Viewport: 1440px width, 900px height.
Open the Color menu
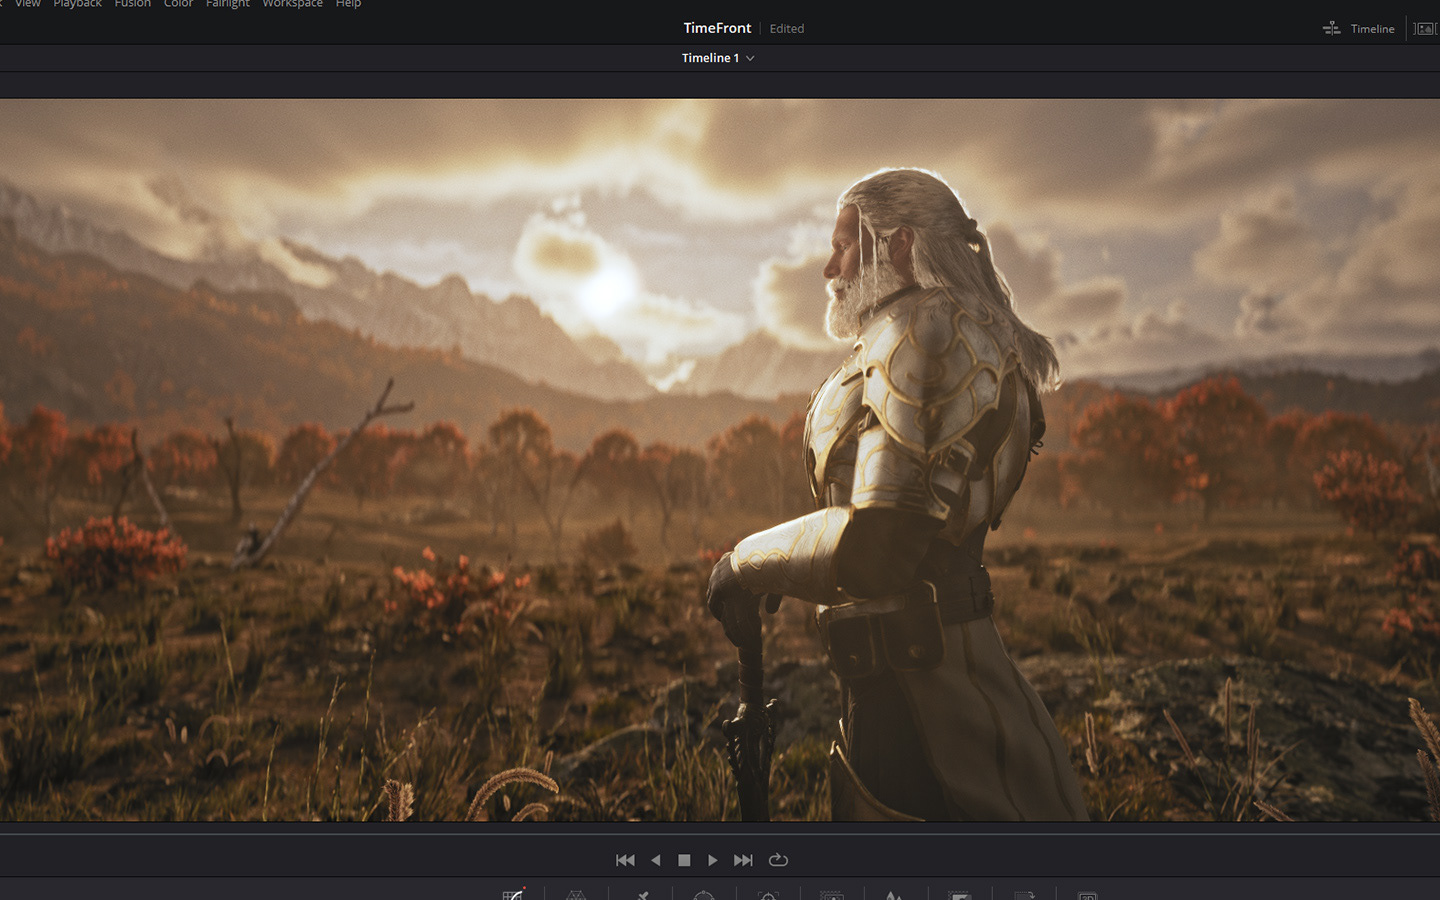tap(178, 4)
